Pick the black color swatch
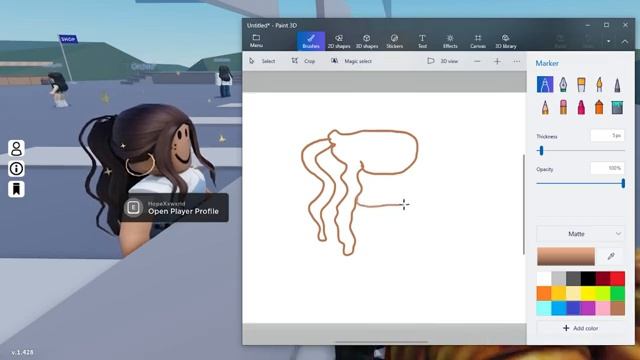The height and width of the screenshot is (360, 640). (x=588, y=279)
